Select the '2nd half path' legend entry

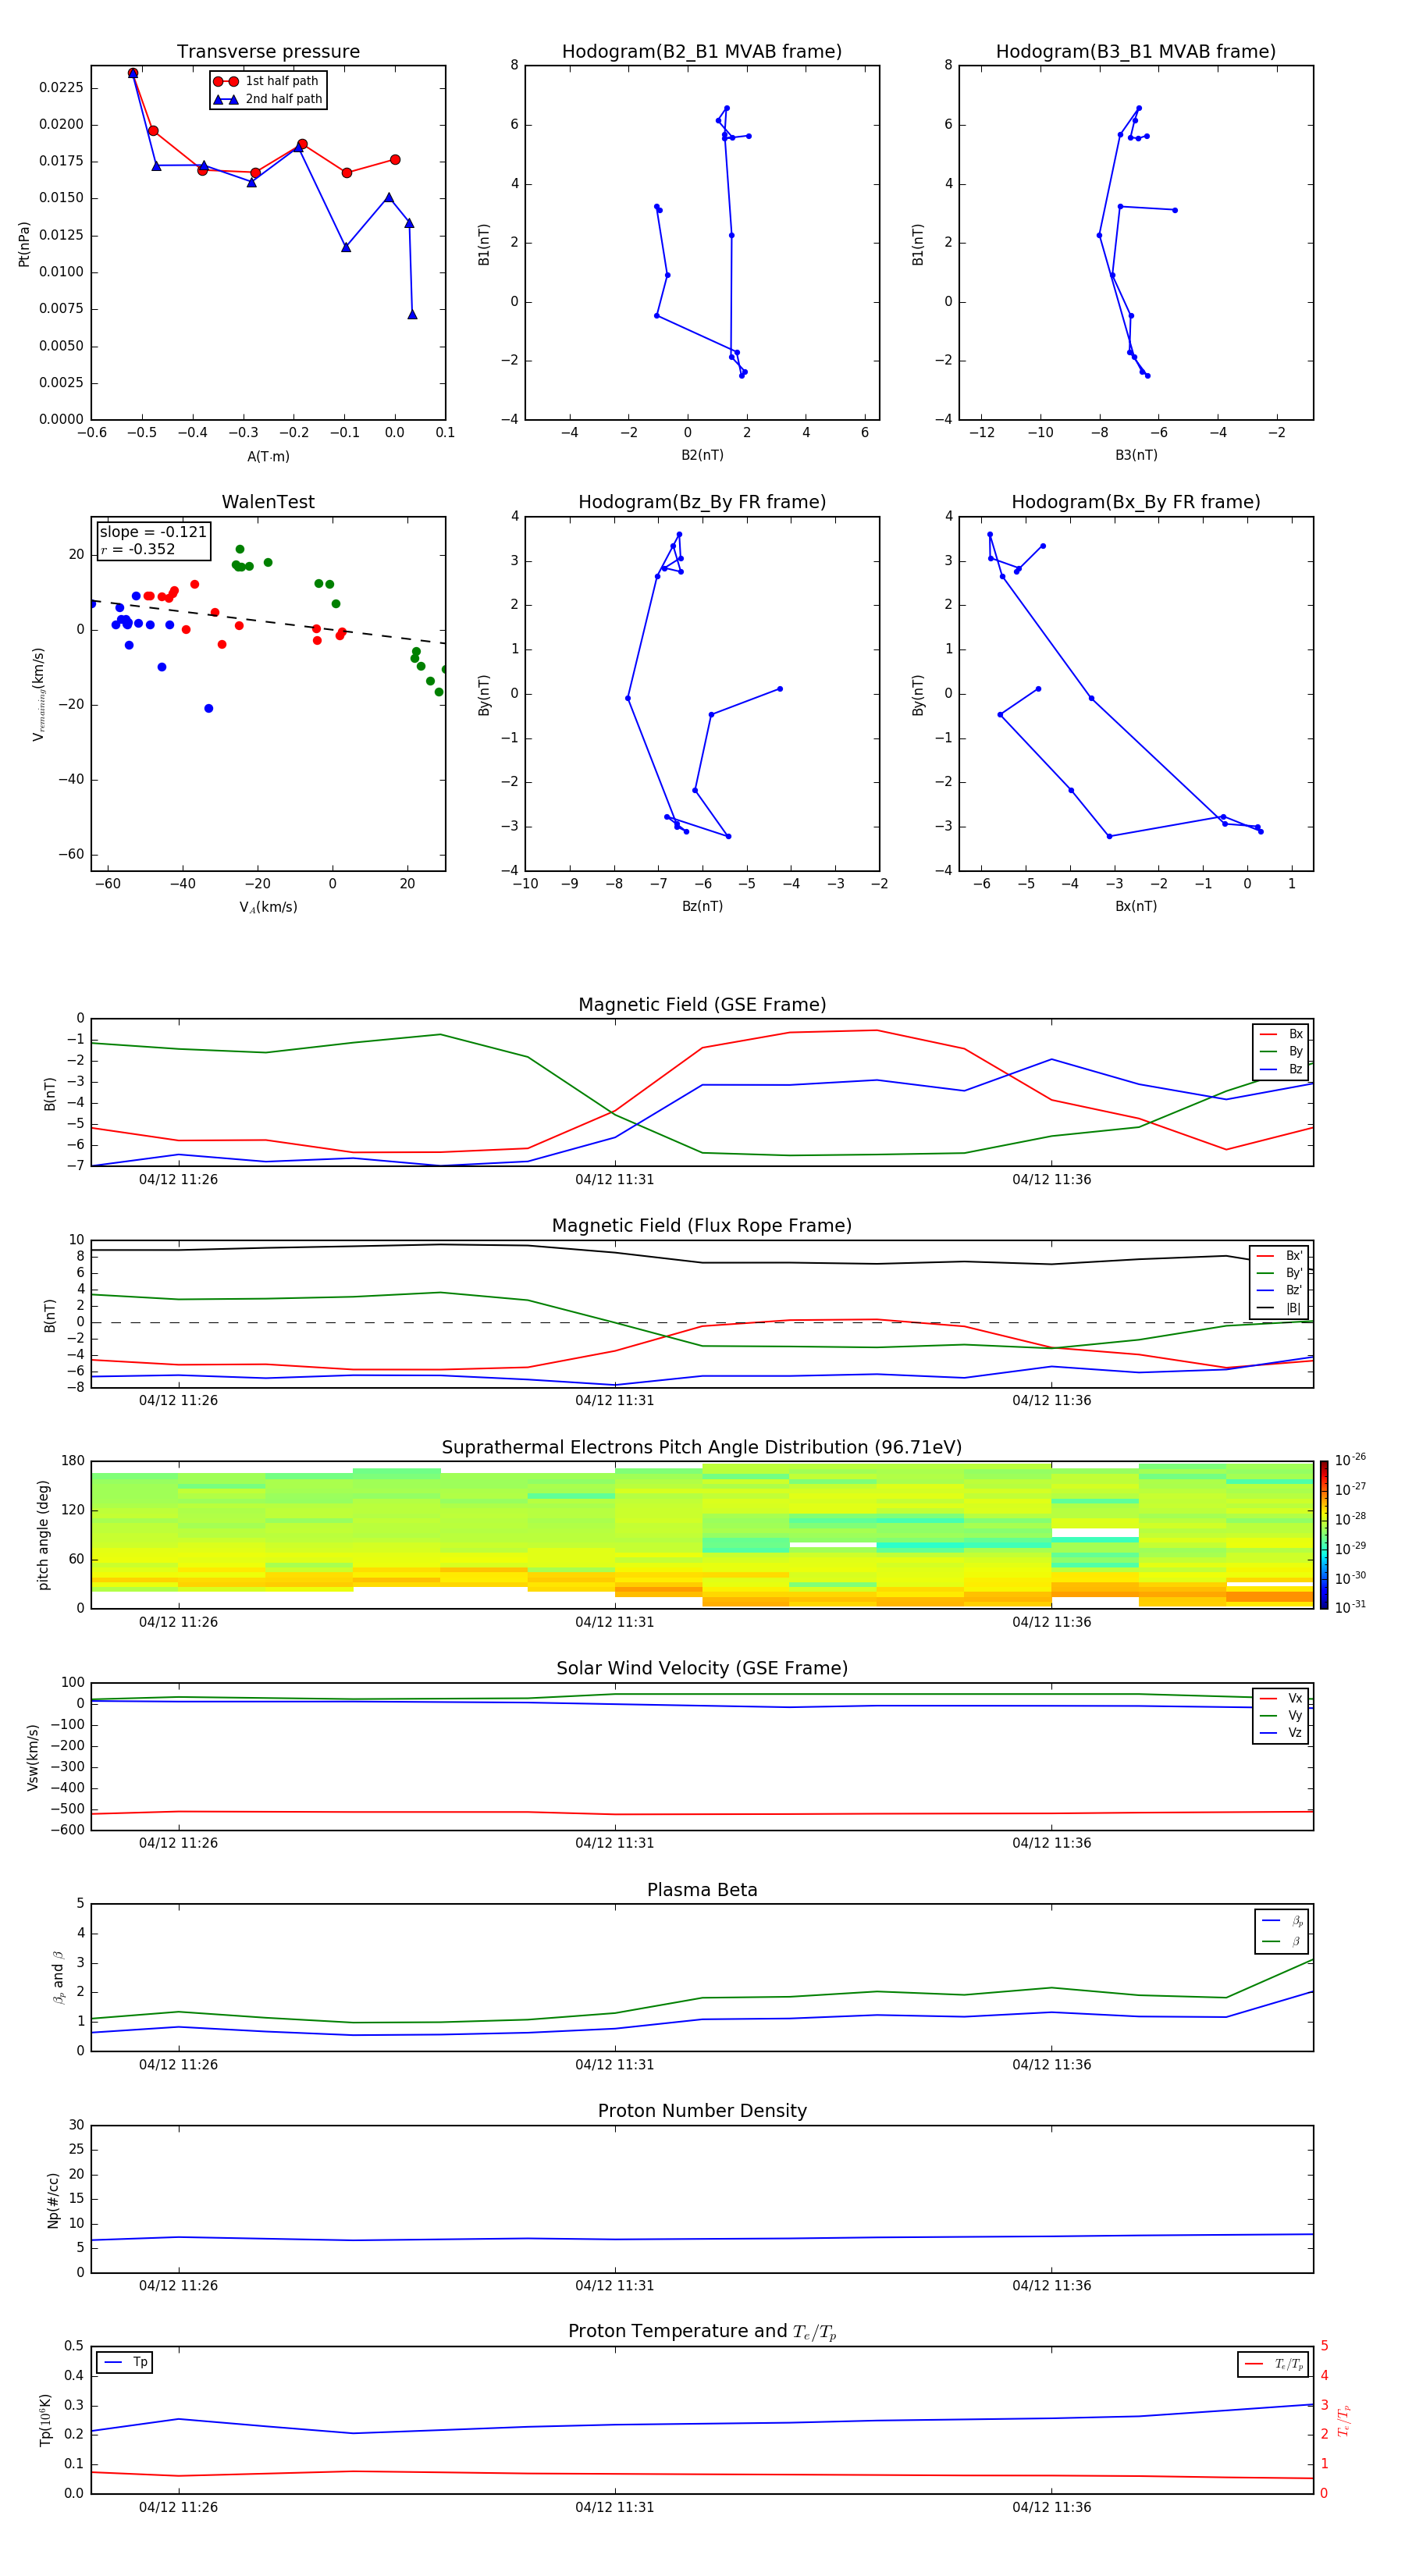tap(268, 99)
